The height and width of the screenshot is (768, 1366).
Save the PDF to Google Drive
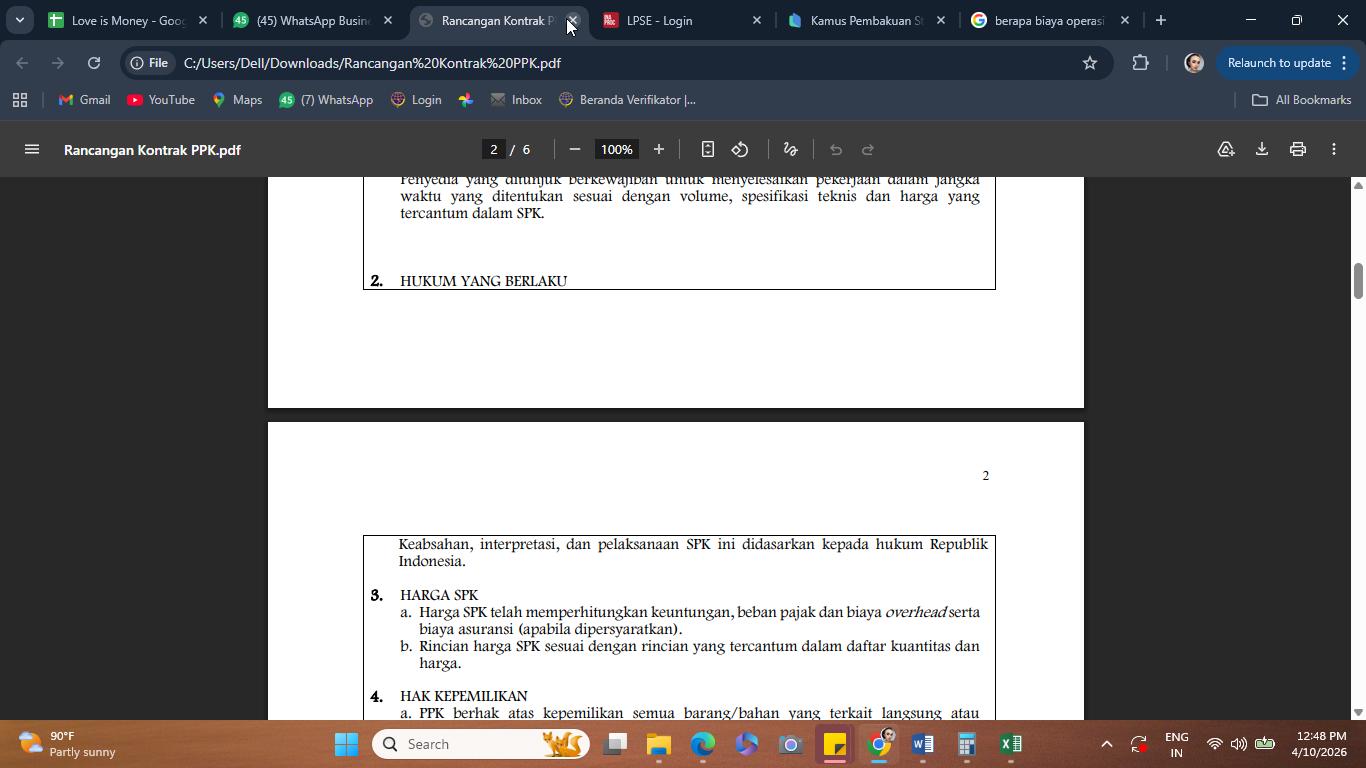tap(1226, 149)
